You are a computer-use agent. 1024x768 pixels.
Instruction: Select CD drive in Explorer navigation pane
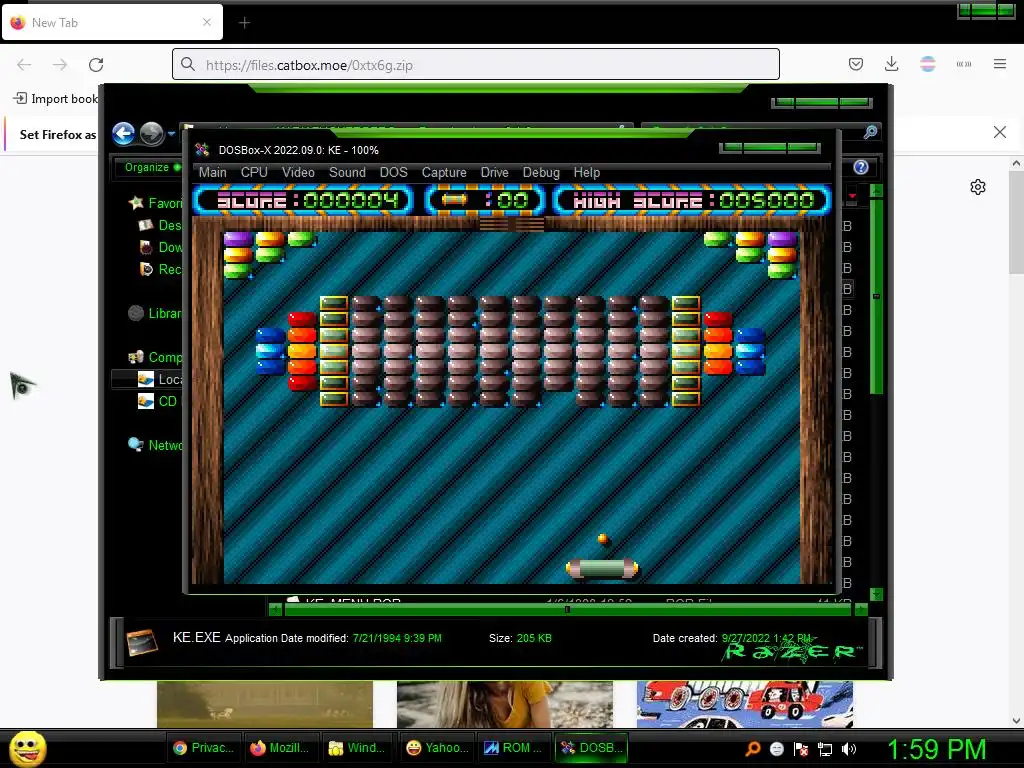click(157, 401)
